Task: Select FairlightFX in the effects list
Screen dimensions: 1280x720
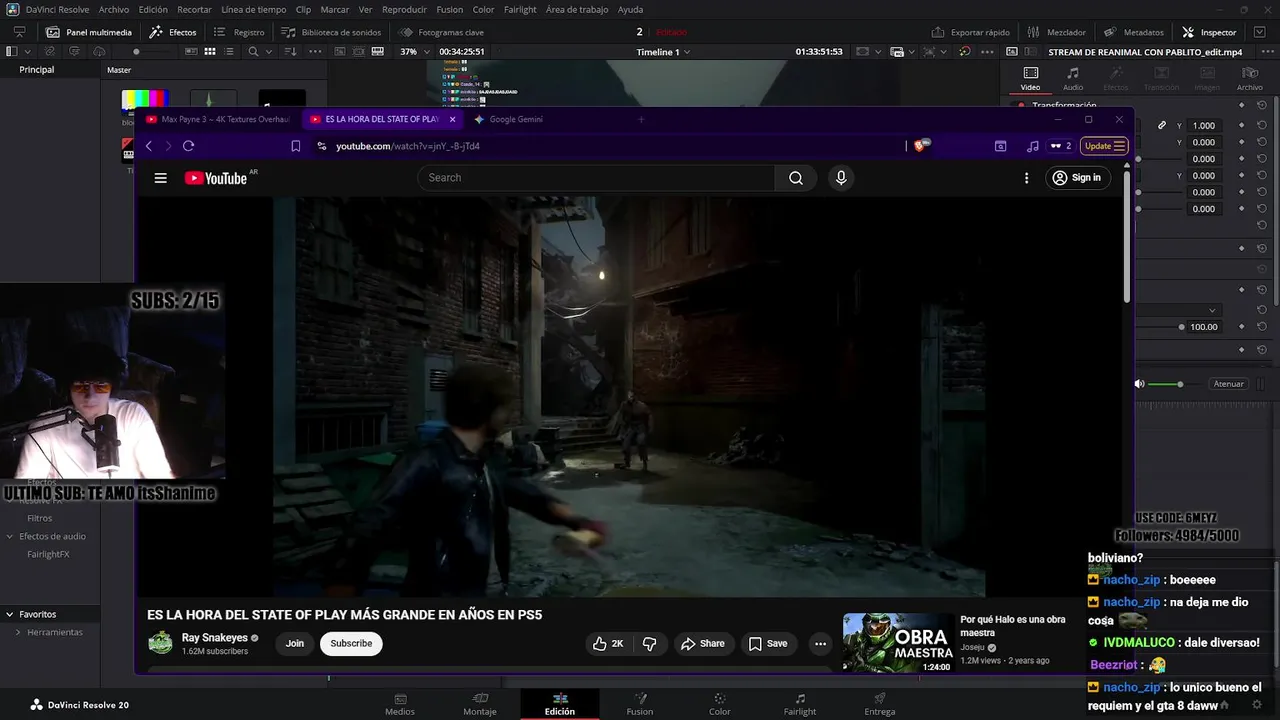Action: [48, 554]
